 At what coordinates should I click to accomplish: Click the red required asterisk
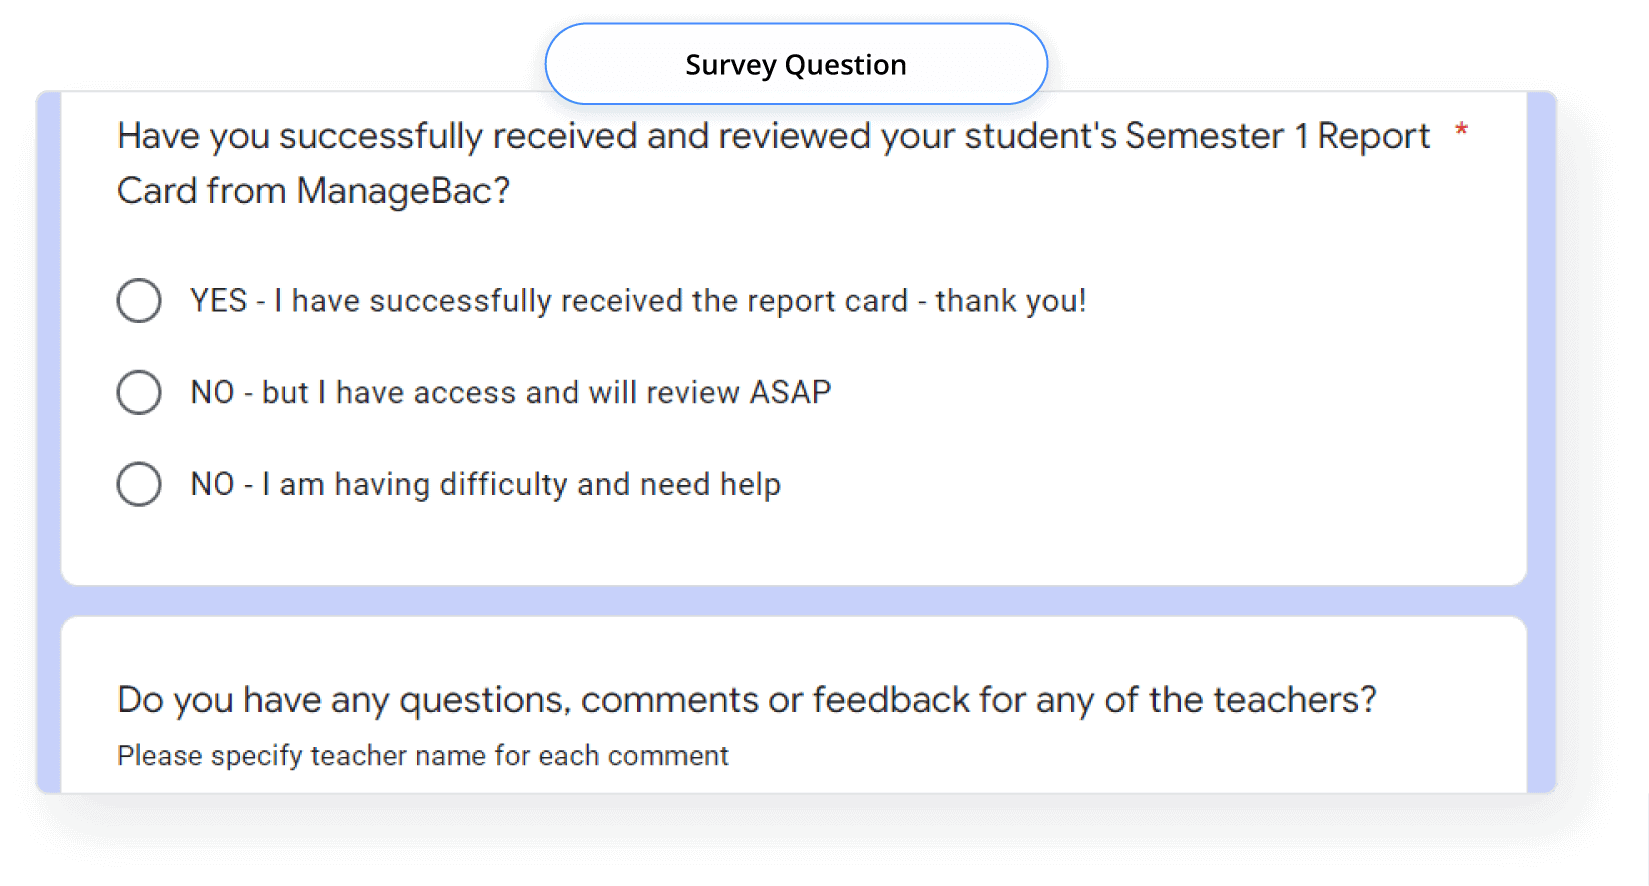[1461, 131]
